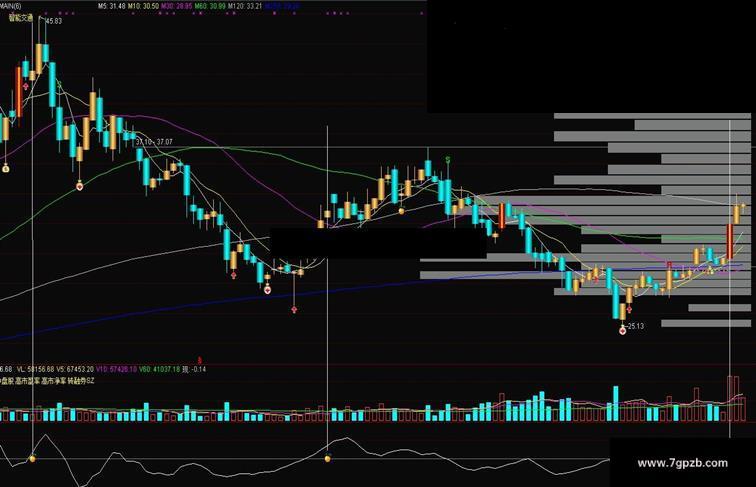Click the green M60: 30.99 label
756x487 pixels.
210,6
